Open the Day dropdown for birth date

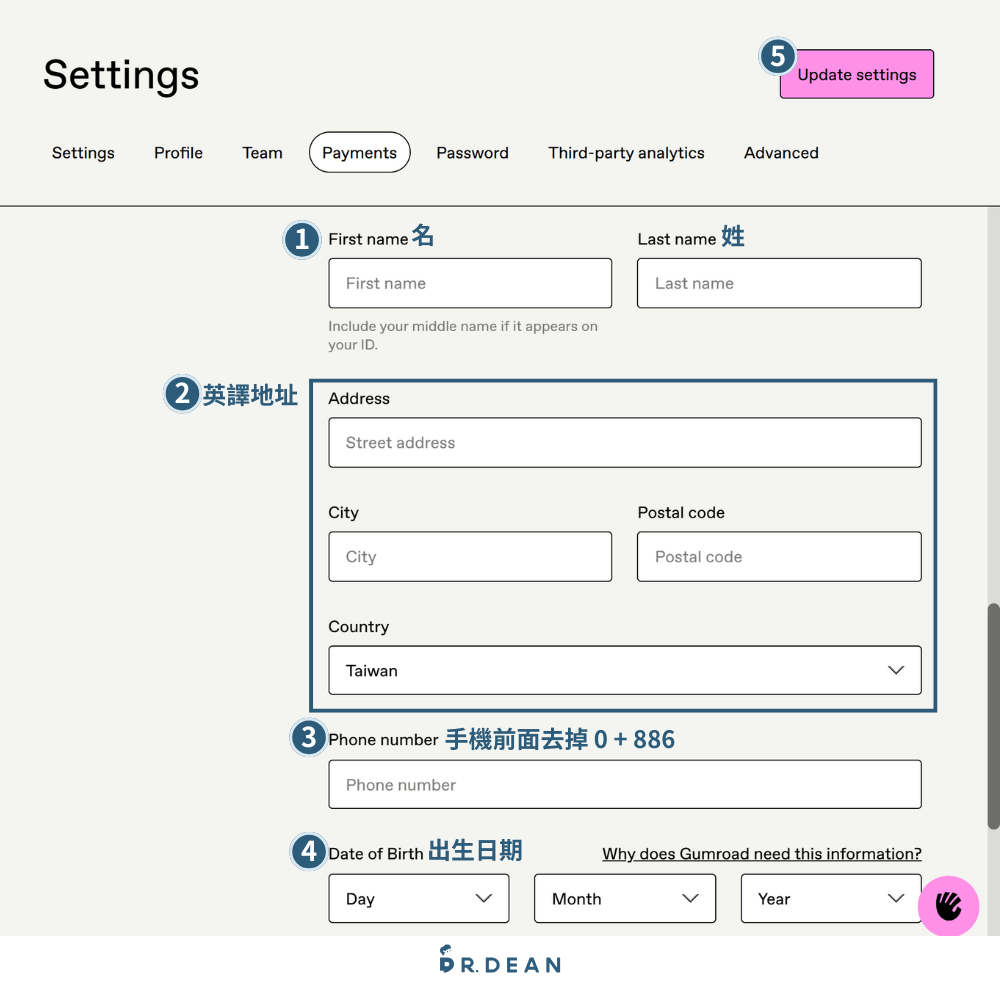click(418, 899)
